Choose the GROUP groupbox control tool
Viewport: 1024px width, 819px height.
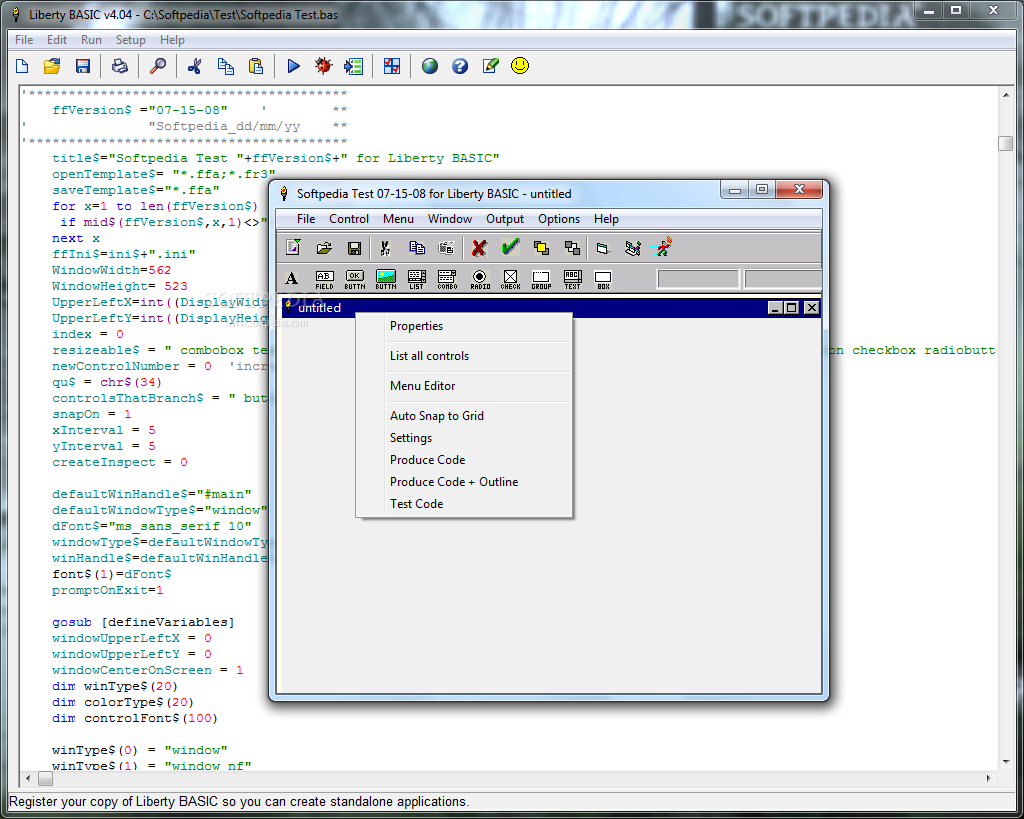coord(541,279)
